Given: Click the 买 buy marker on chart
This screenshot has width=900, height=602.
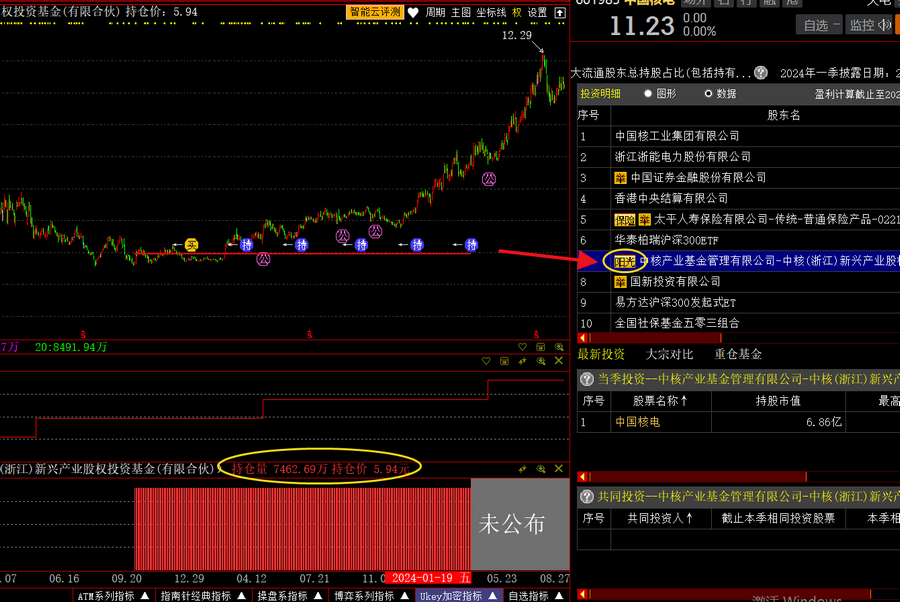Looking at the screenshot, I should coord(190,244).
